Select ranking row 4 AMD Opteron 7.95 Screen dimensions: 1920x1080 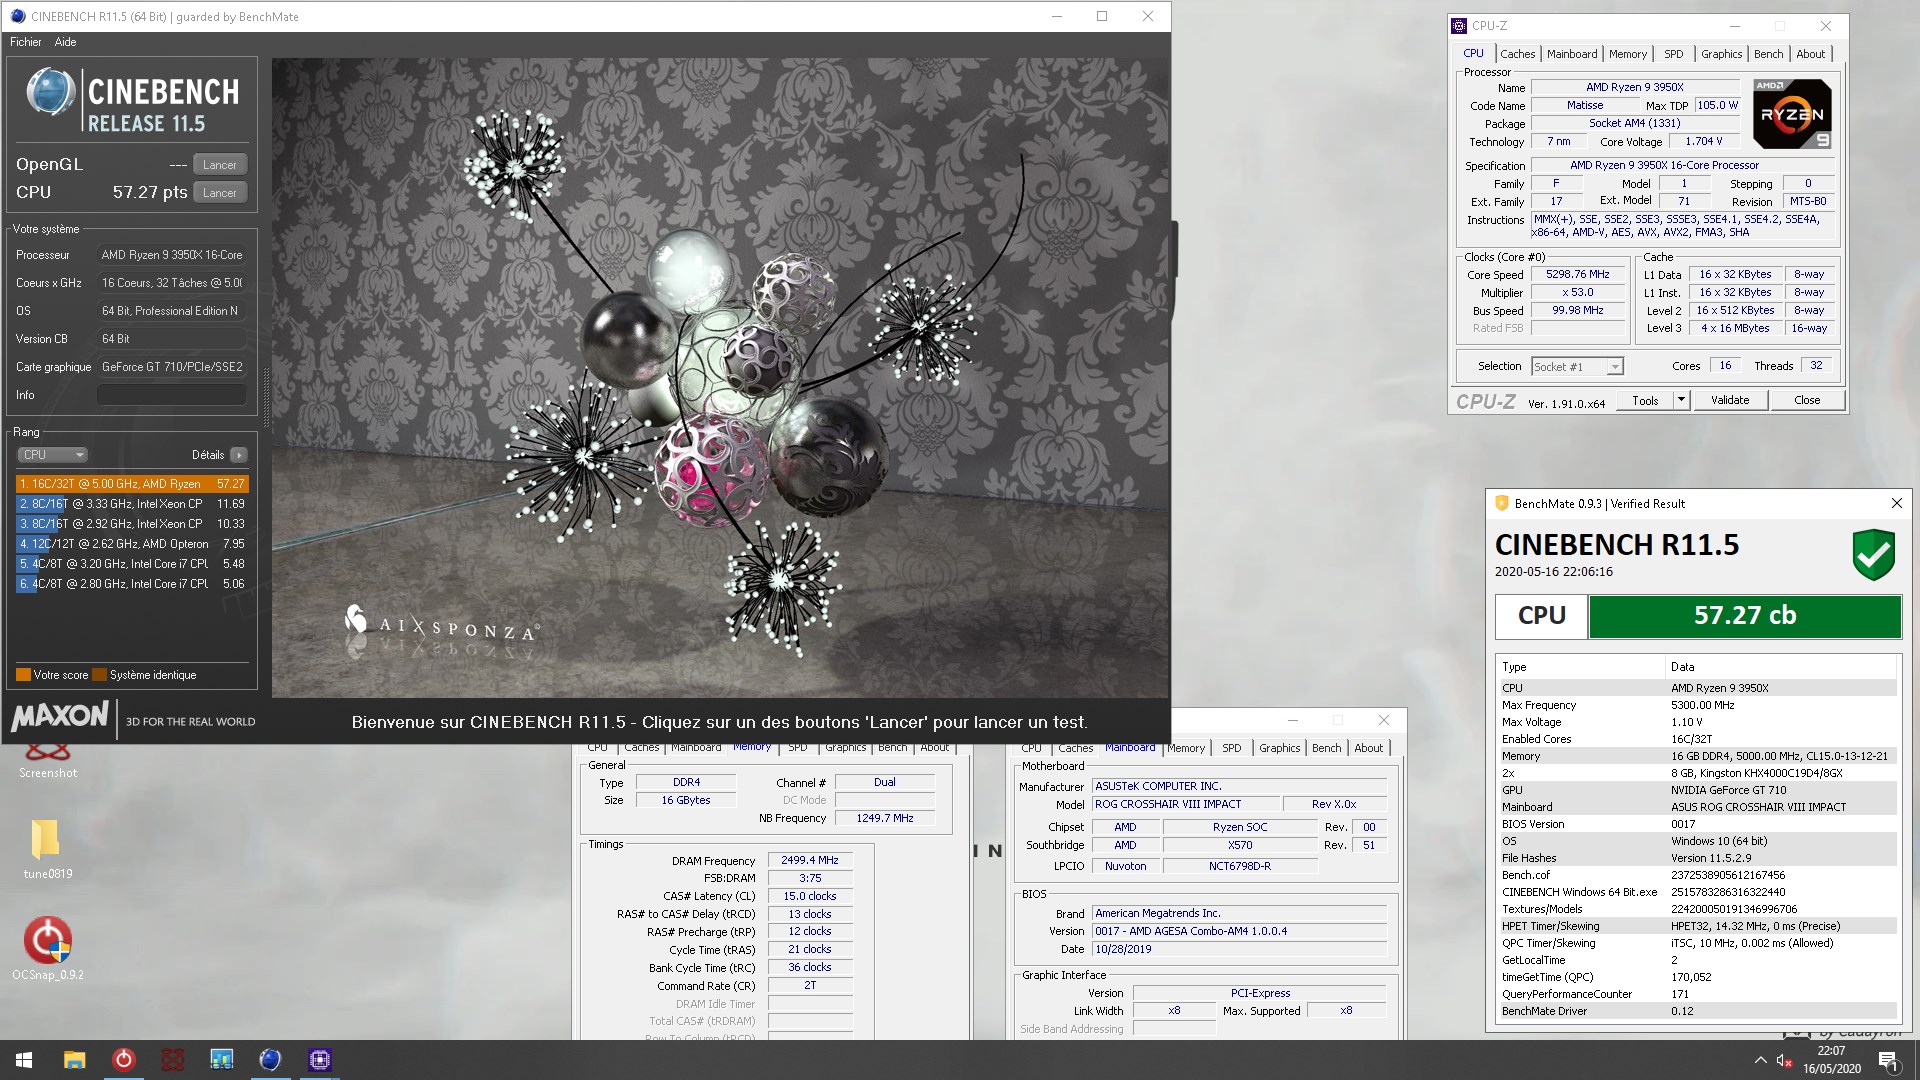[x=131, y=544]
